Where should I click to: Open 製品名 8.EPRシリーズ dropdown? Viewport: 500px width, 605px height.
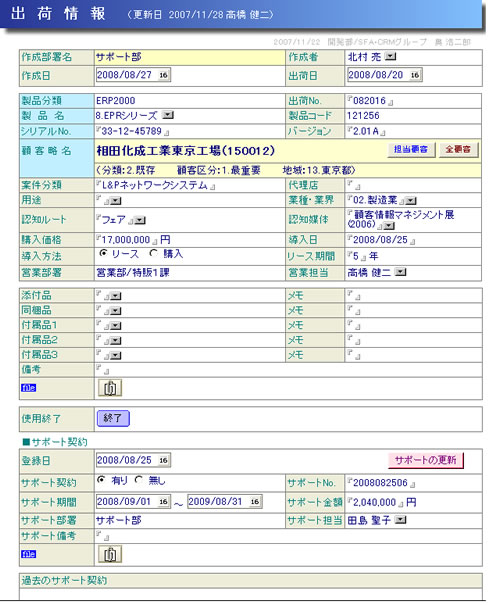pos(168,115)
